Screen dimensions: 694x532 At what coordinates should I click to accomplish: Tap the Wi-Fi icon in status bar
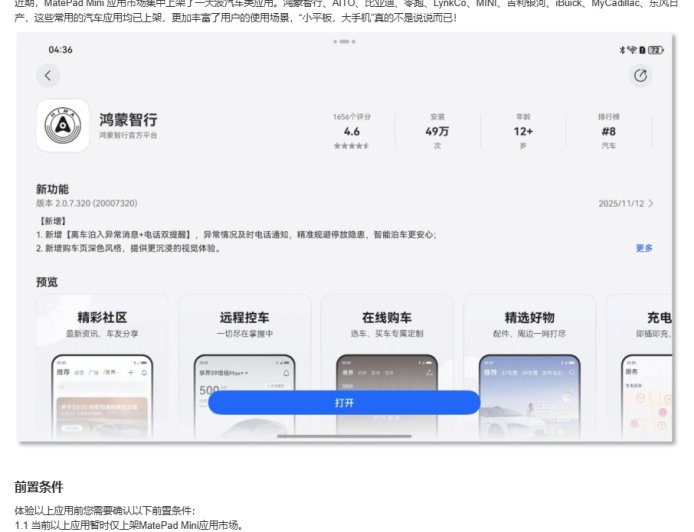(632, 50)
